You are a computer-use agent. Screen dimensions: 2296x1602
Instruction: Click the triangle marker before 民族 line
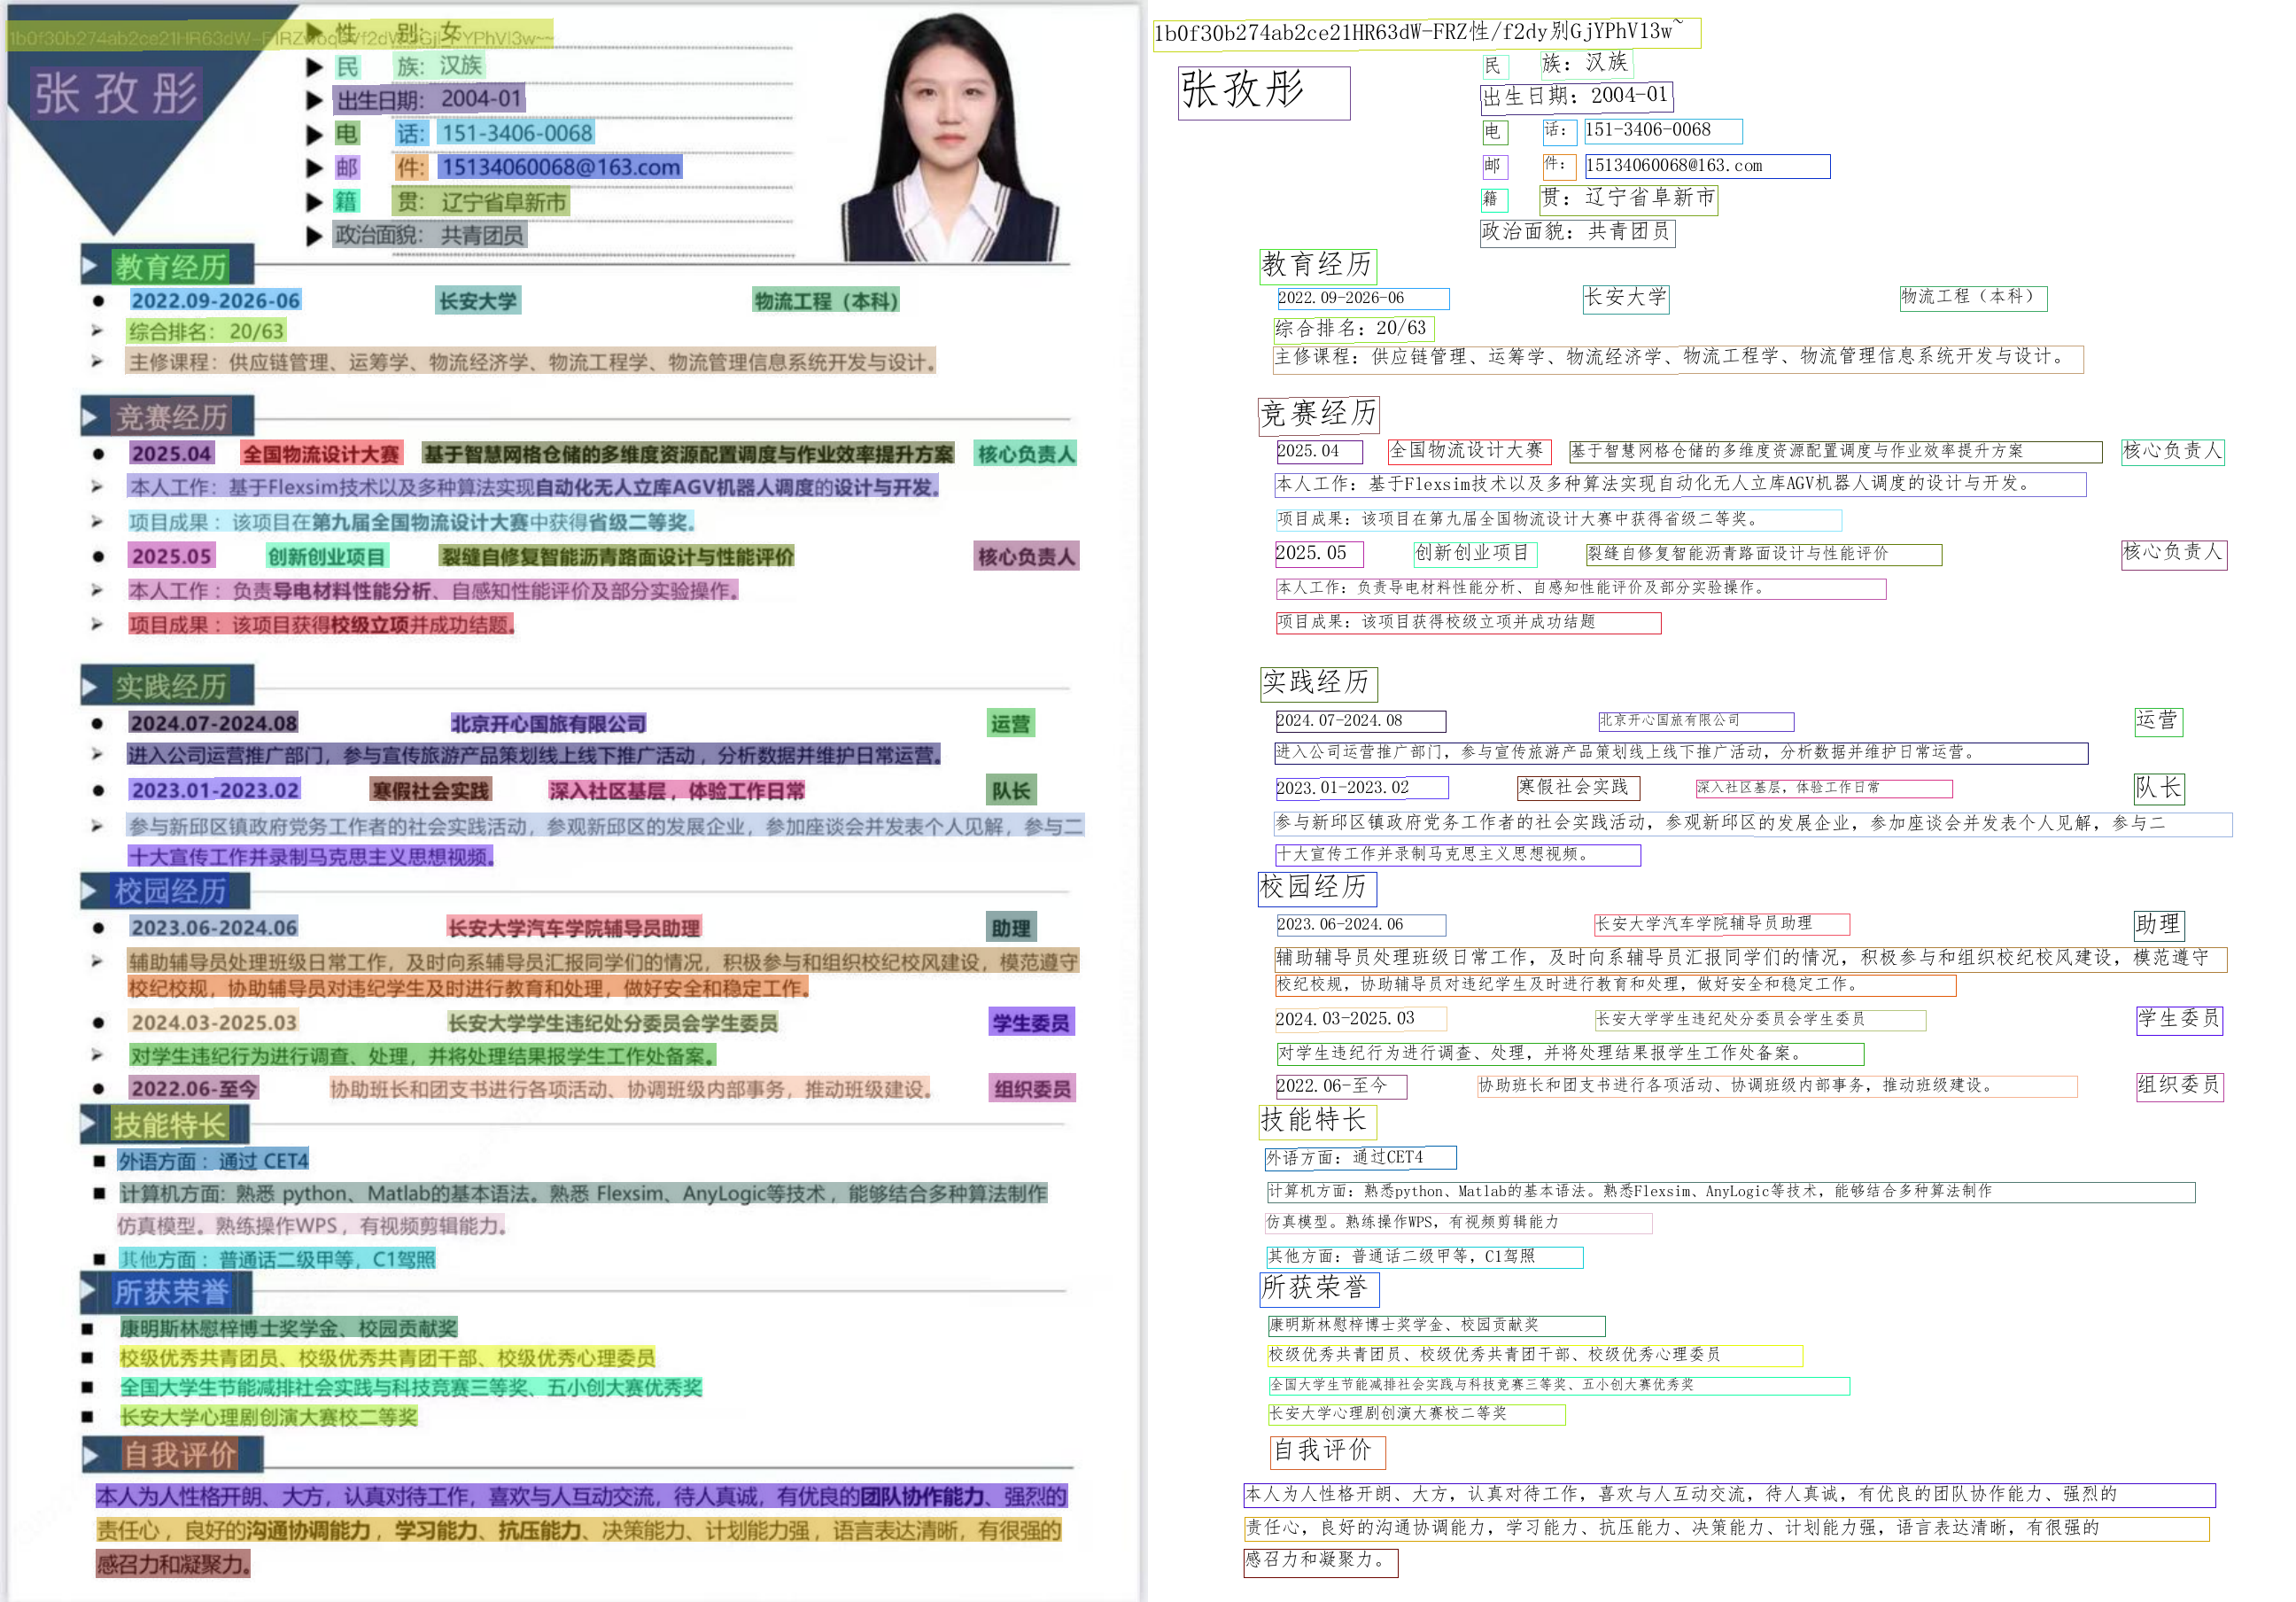pos(314,67)
